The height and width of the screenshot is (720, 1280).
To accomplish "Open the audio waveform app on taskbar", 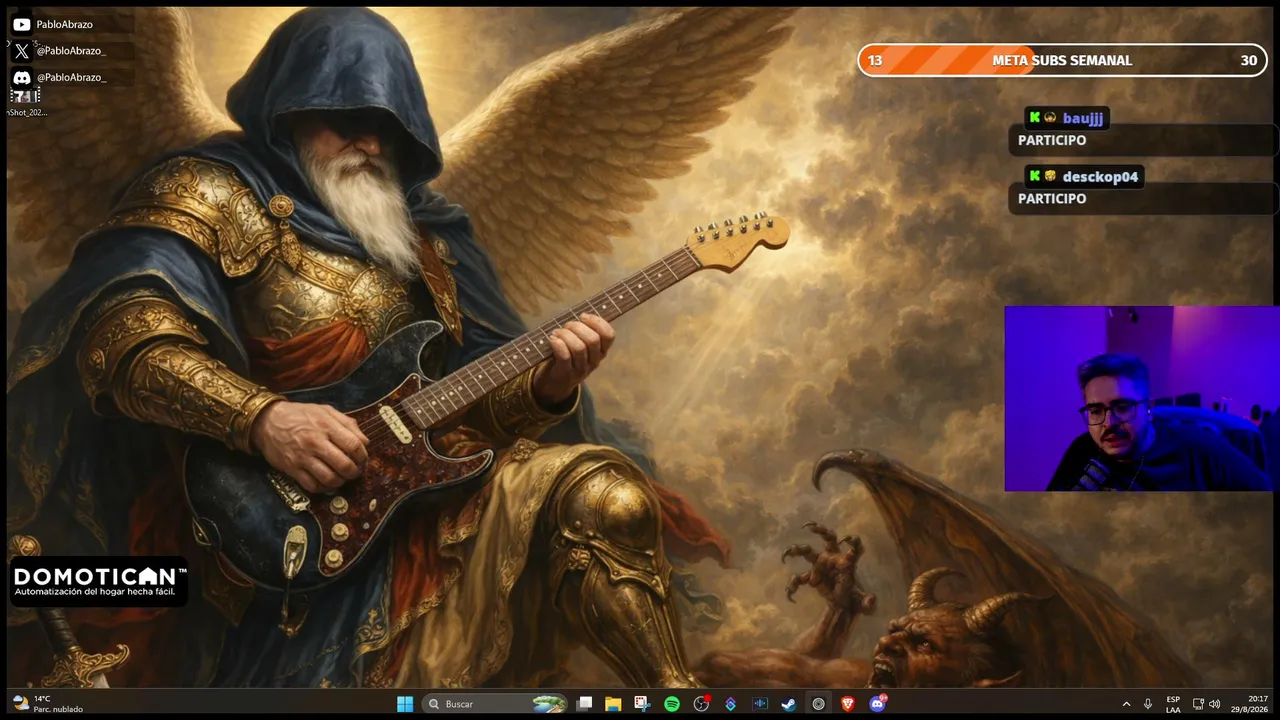I will (x=760, y=704).
